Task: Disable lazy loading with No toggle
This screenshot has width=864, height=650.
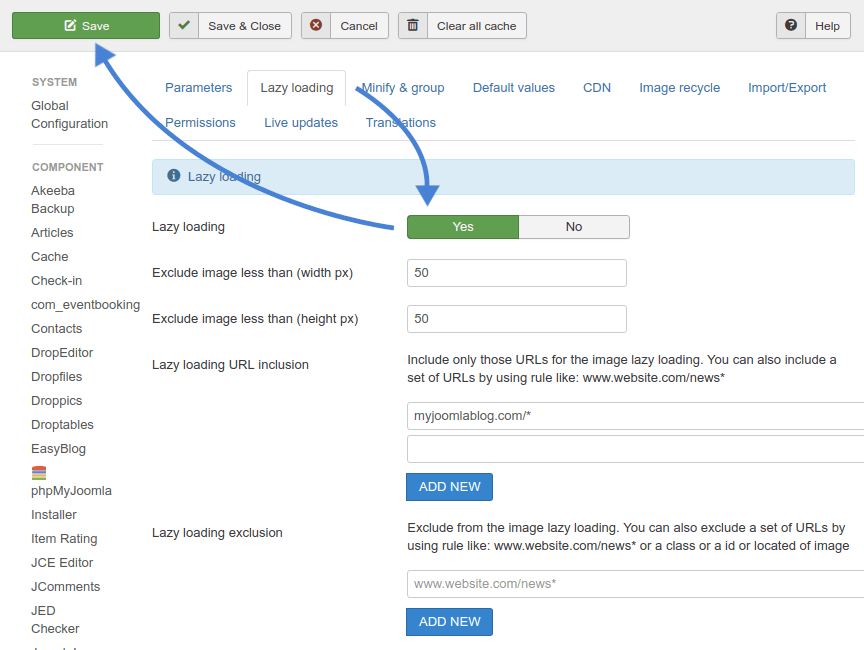Action: [574, 227]
